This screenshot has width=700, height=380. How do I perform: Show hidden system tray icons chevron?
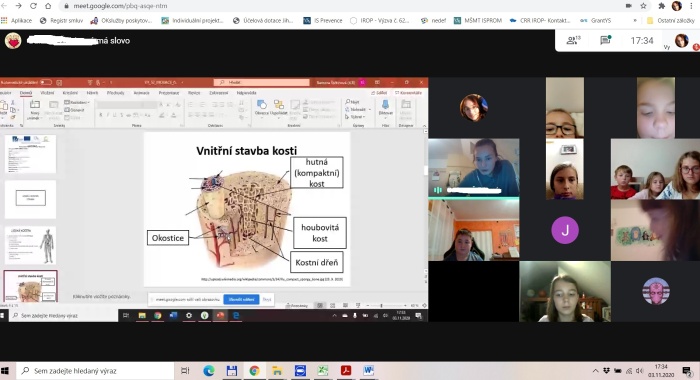[x=595, y=371]
